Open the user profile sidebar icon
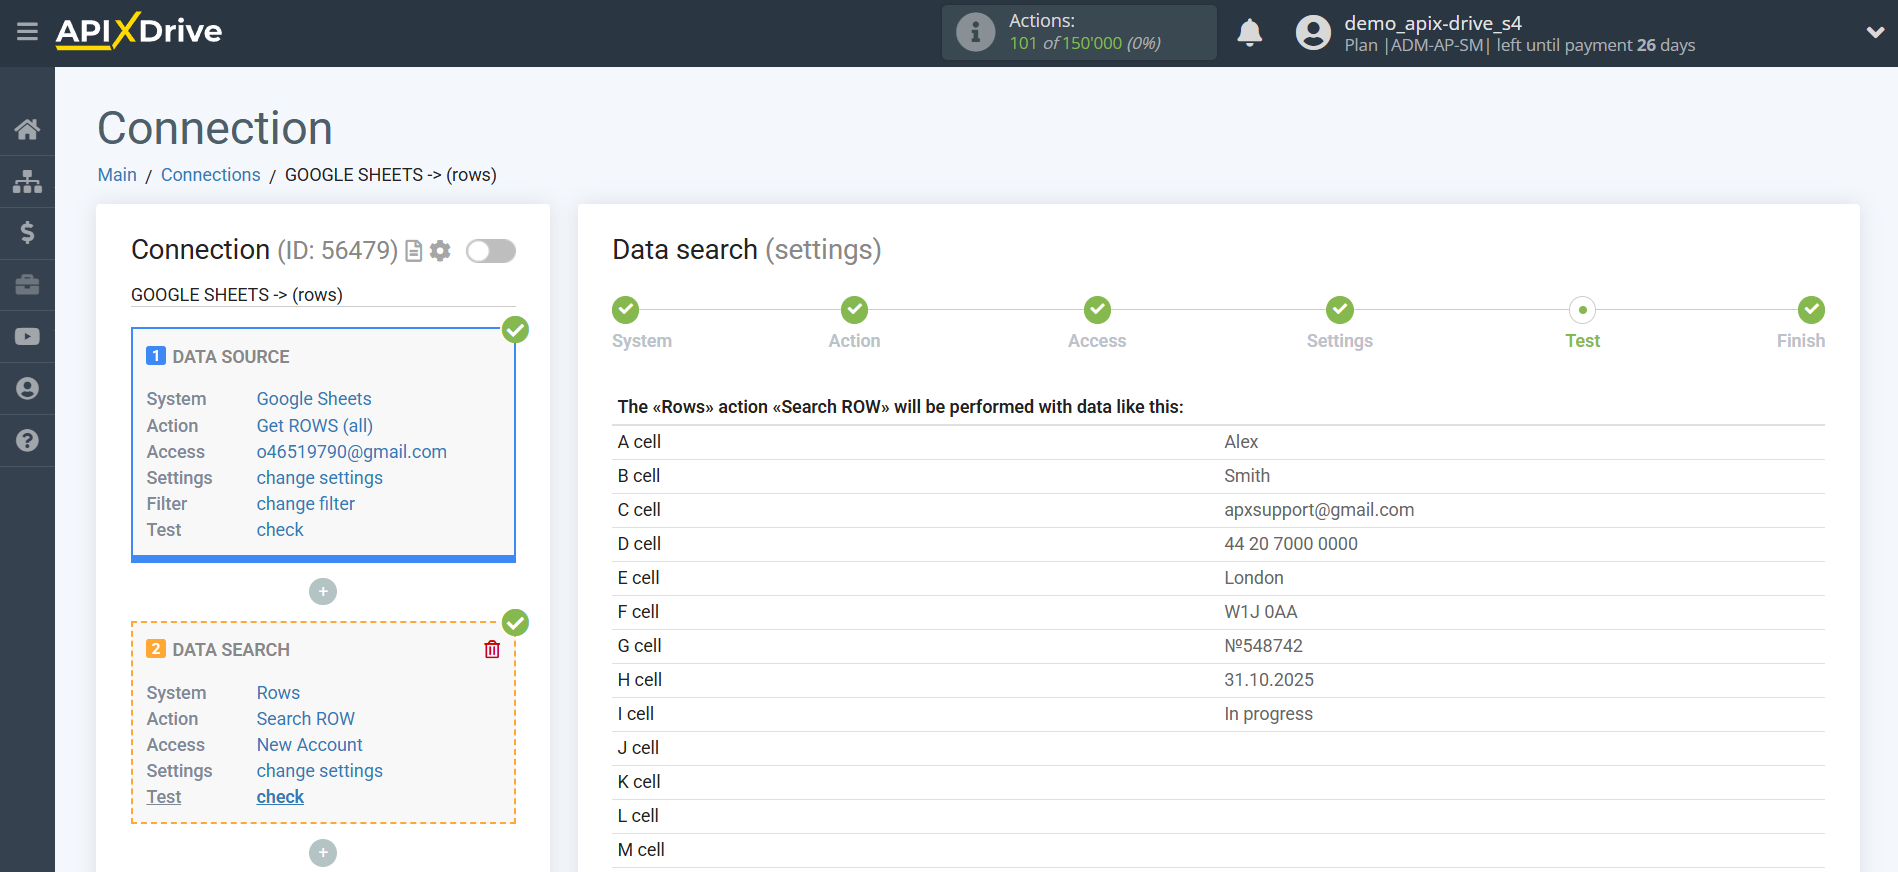The height and width of the screenshot is (872, 1898). click(27, 389)
